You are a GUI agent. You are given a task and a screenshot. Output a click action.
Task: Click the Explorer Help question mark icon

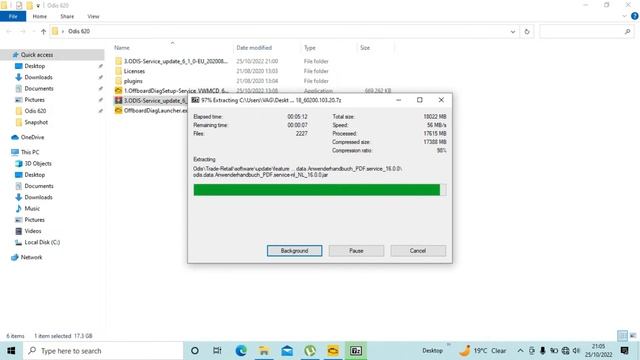(x=635, y=16)
